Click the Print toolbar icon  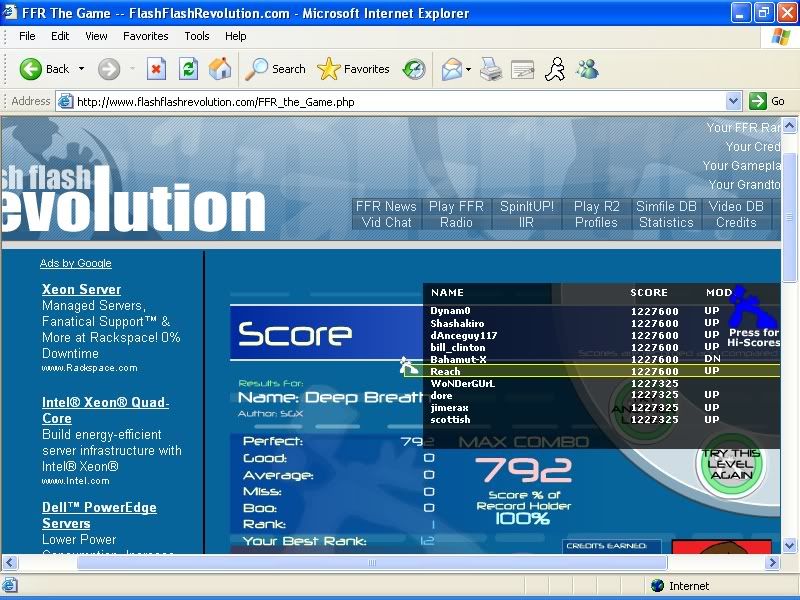coord(490,69)
